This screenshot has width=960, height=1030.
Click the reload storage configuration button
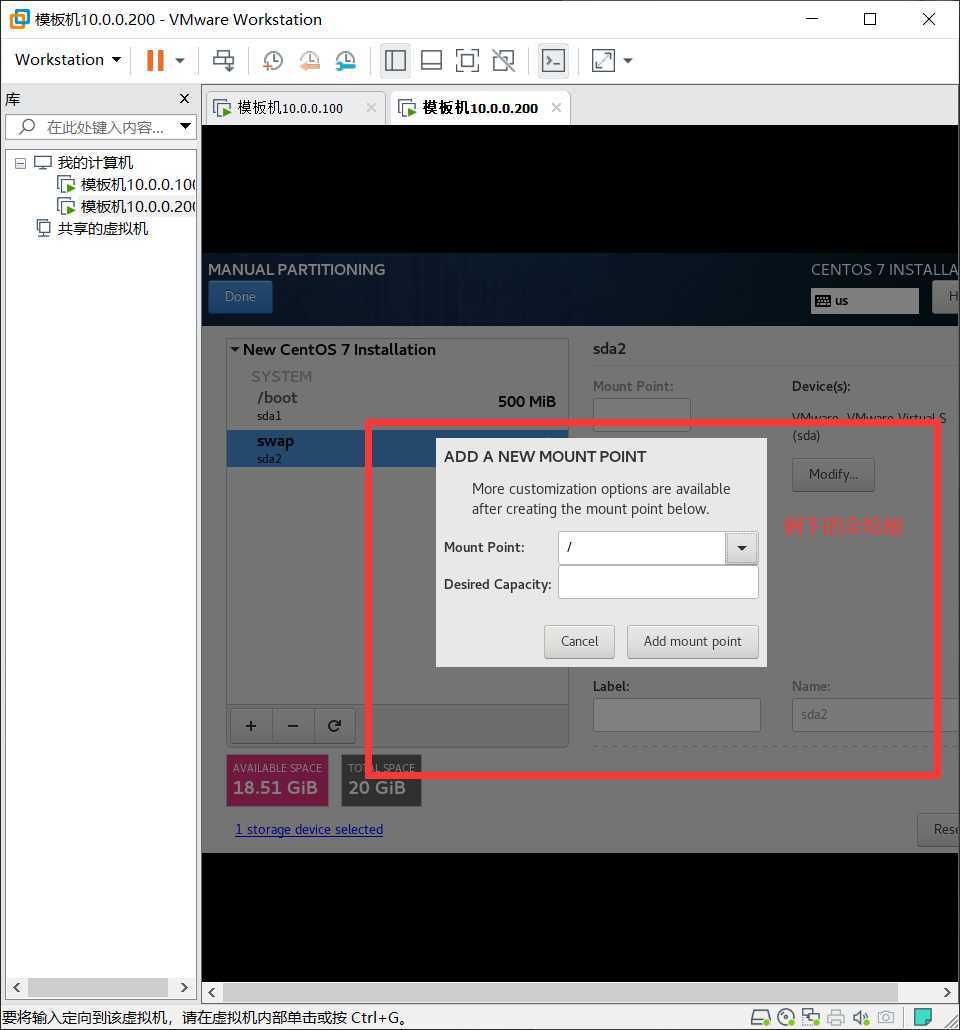[x=334, y=726]
